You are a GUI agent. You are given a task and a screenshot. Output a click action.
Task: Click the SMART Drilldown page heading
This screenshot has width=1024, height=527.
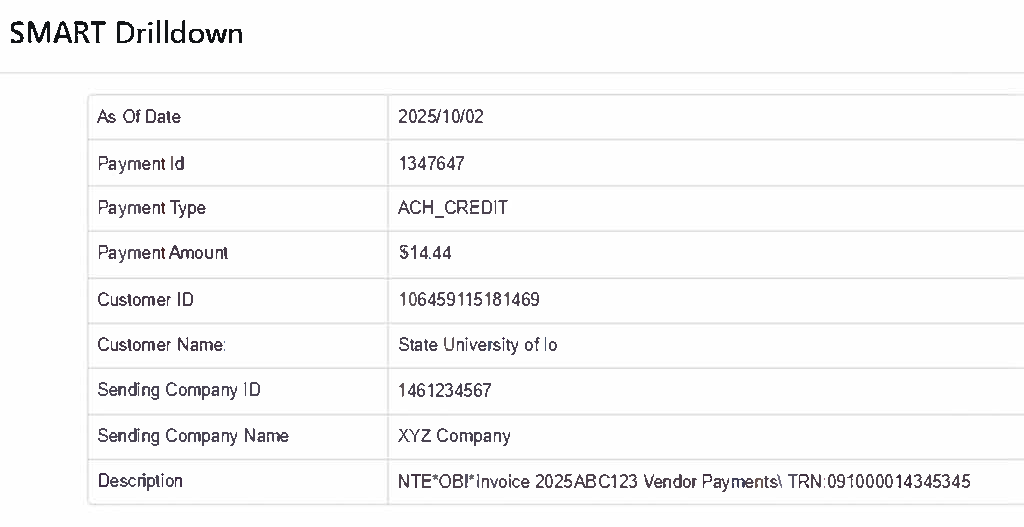click(x=126, y=33)
